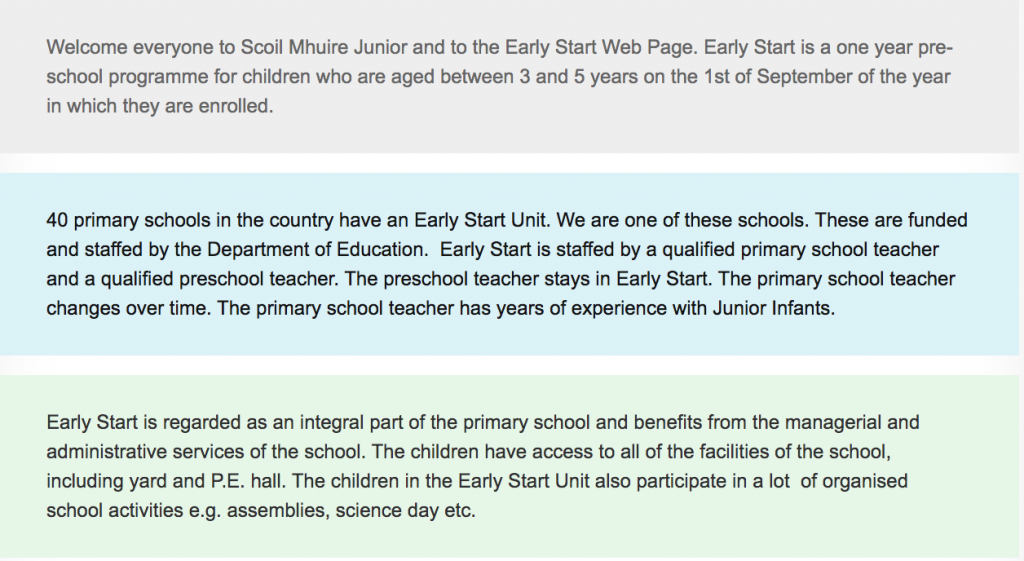Image resolution: width=1024 pixels, height=561 pixels.
Task: Click the light green paragraph block
Action: (509, 467)
